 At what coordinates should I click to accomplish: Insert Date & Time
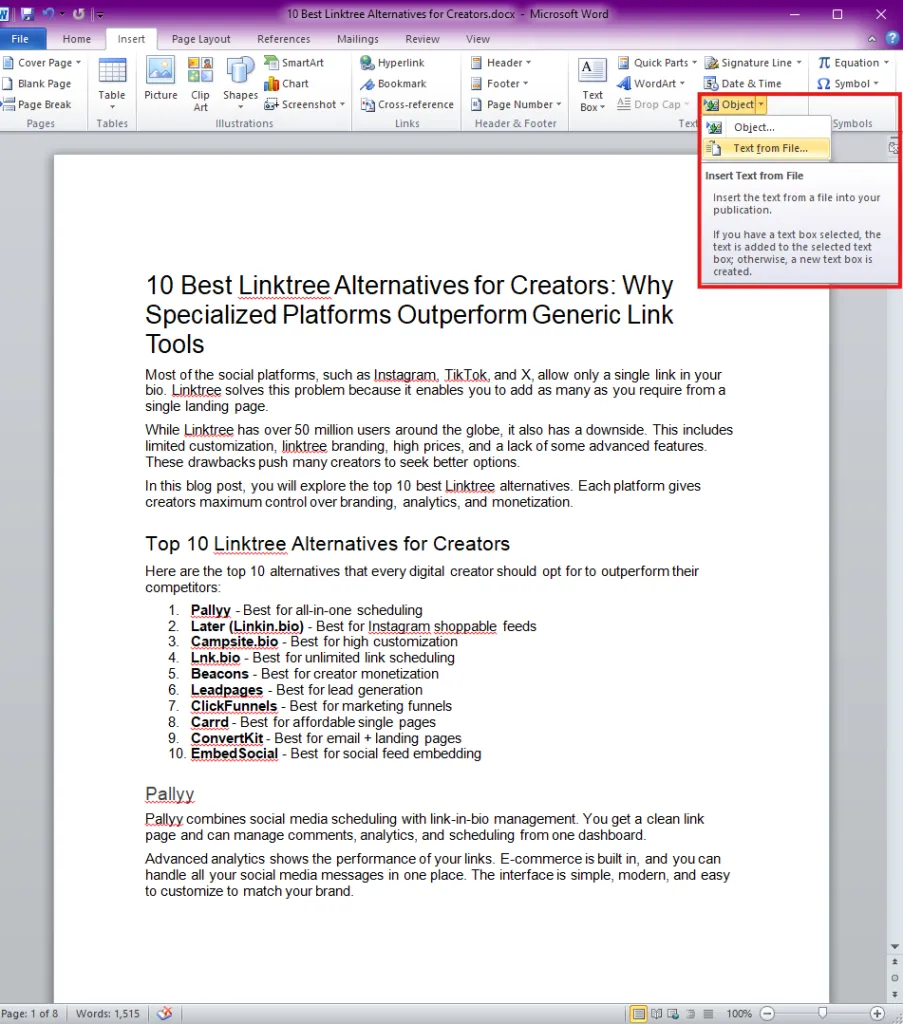coord(742,84)
